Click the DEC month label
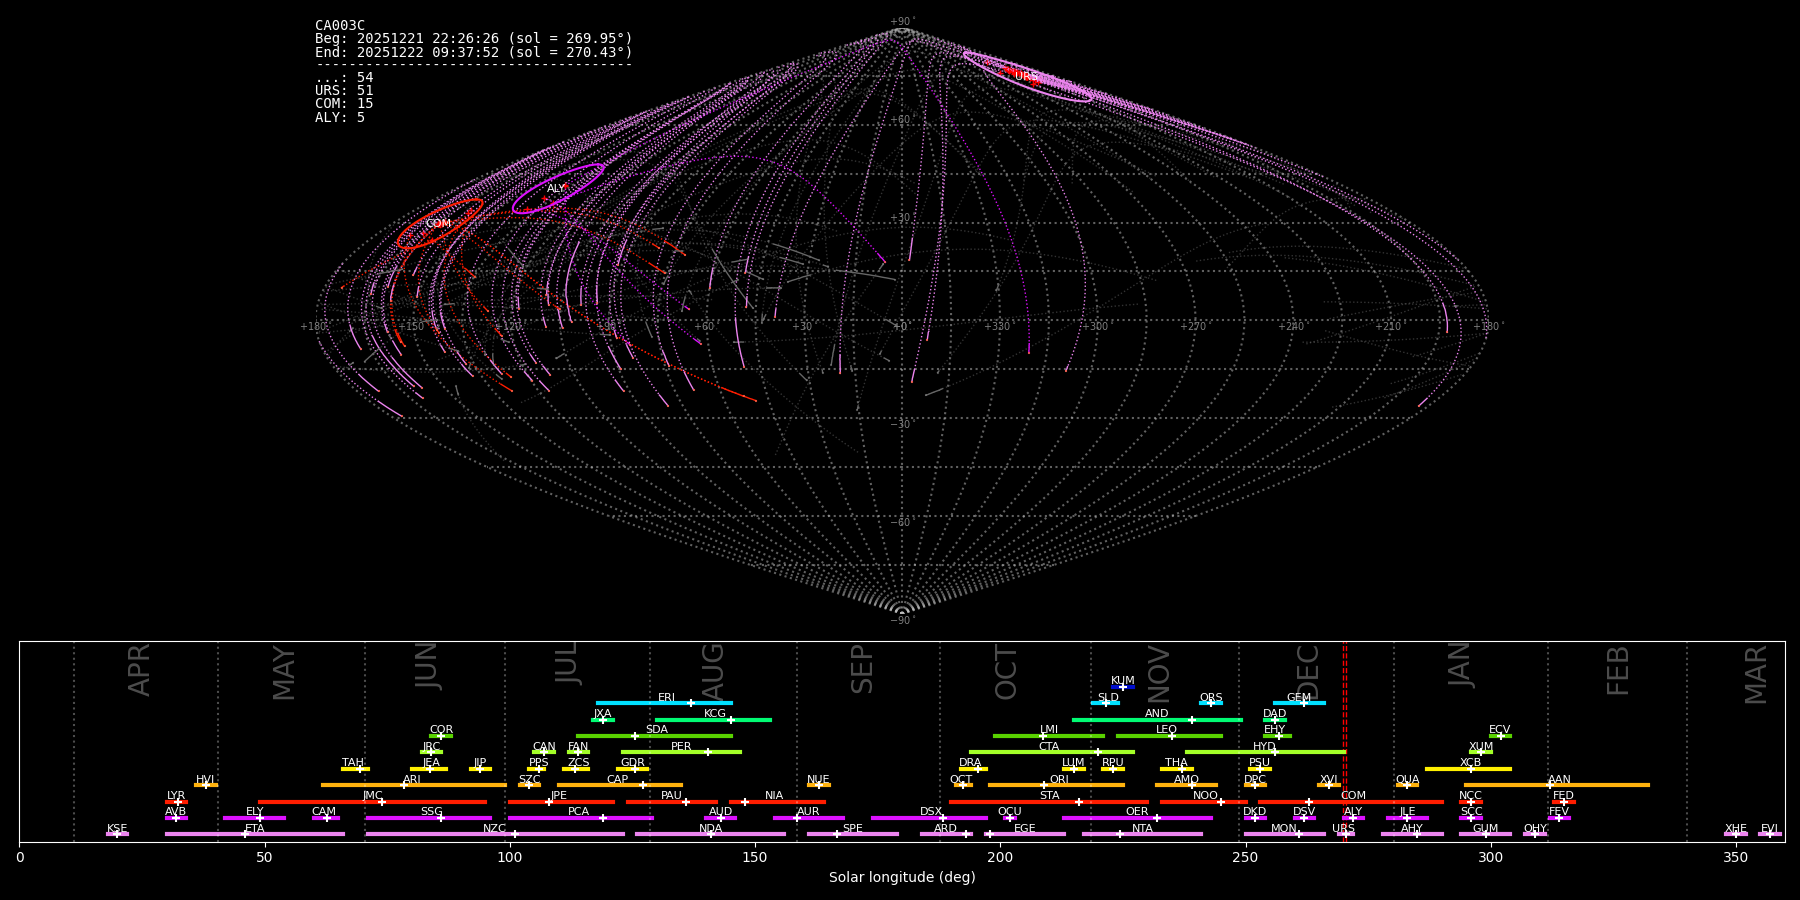Viewport: 1800px width, 900px height. pos(1308,671)
